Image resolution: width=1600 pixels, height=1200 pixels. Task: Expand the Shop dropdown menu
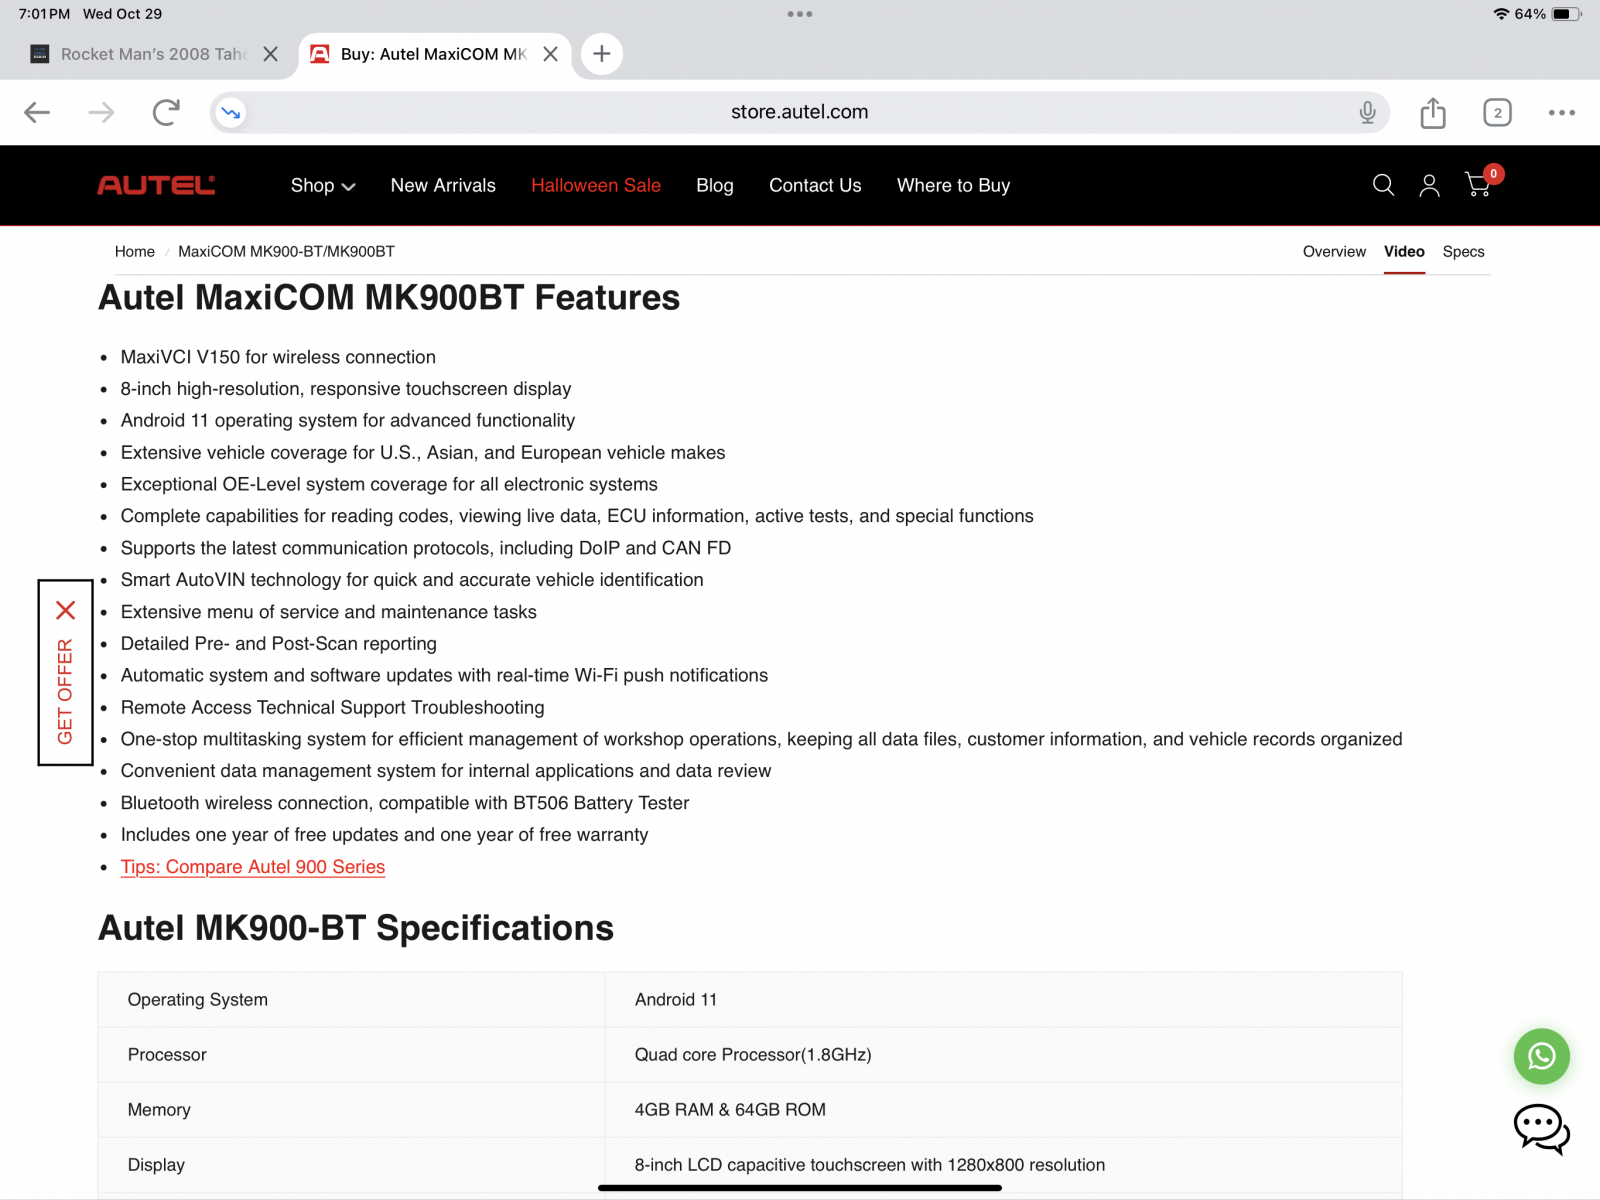(x=323, y=186)
